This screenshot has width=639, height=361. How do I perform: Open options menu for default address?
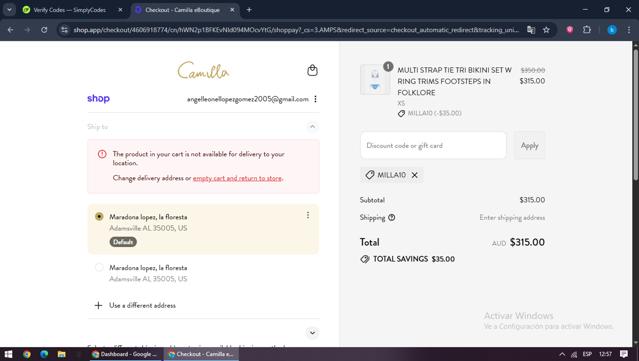click(x=308, y=215)
